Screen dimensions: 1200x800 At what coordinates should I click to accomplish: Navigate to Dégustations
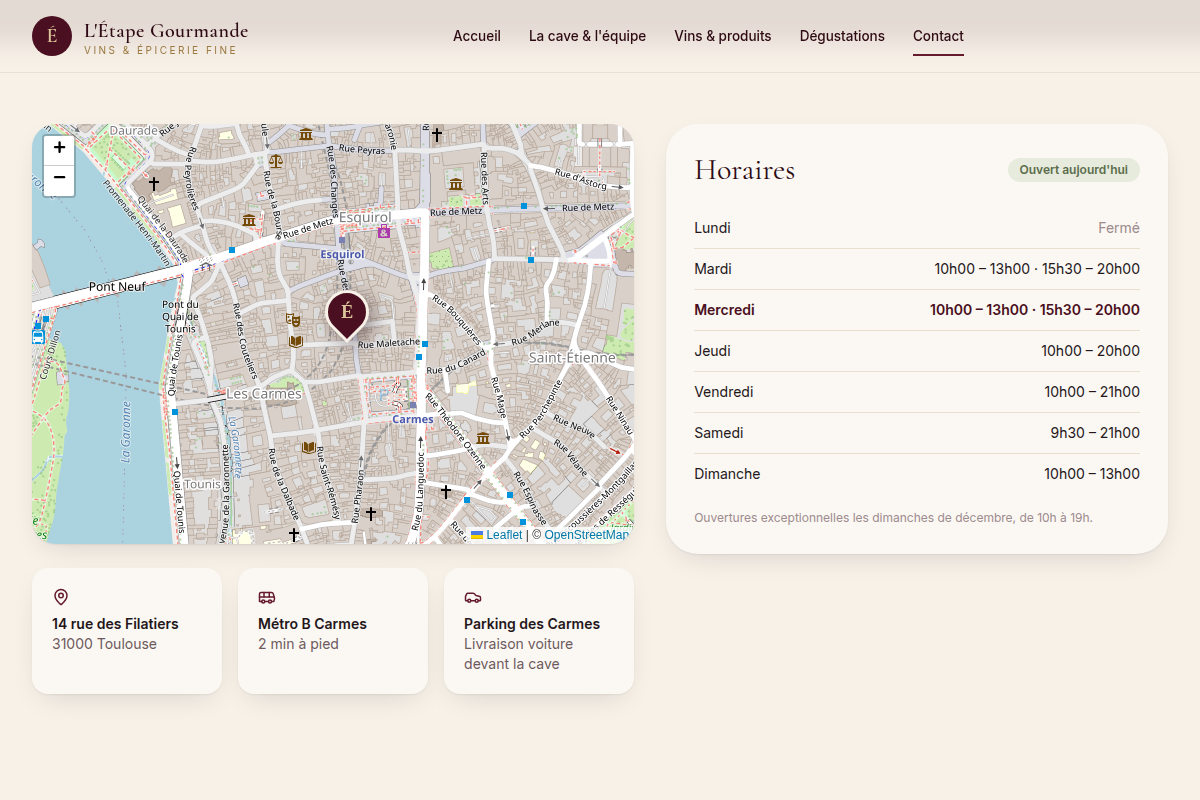[842, 36]
